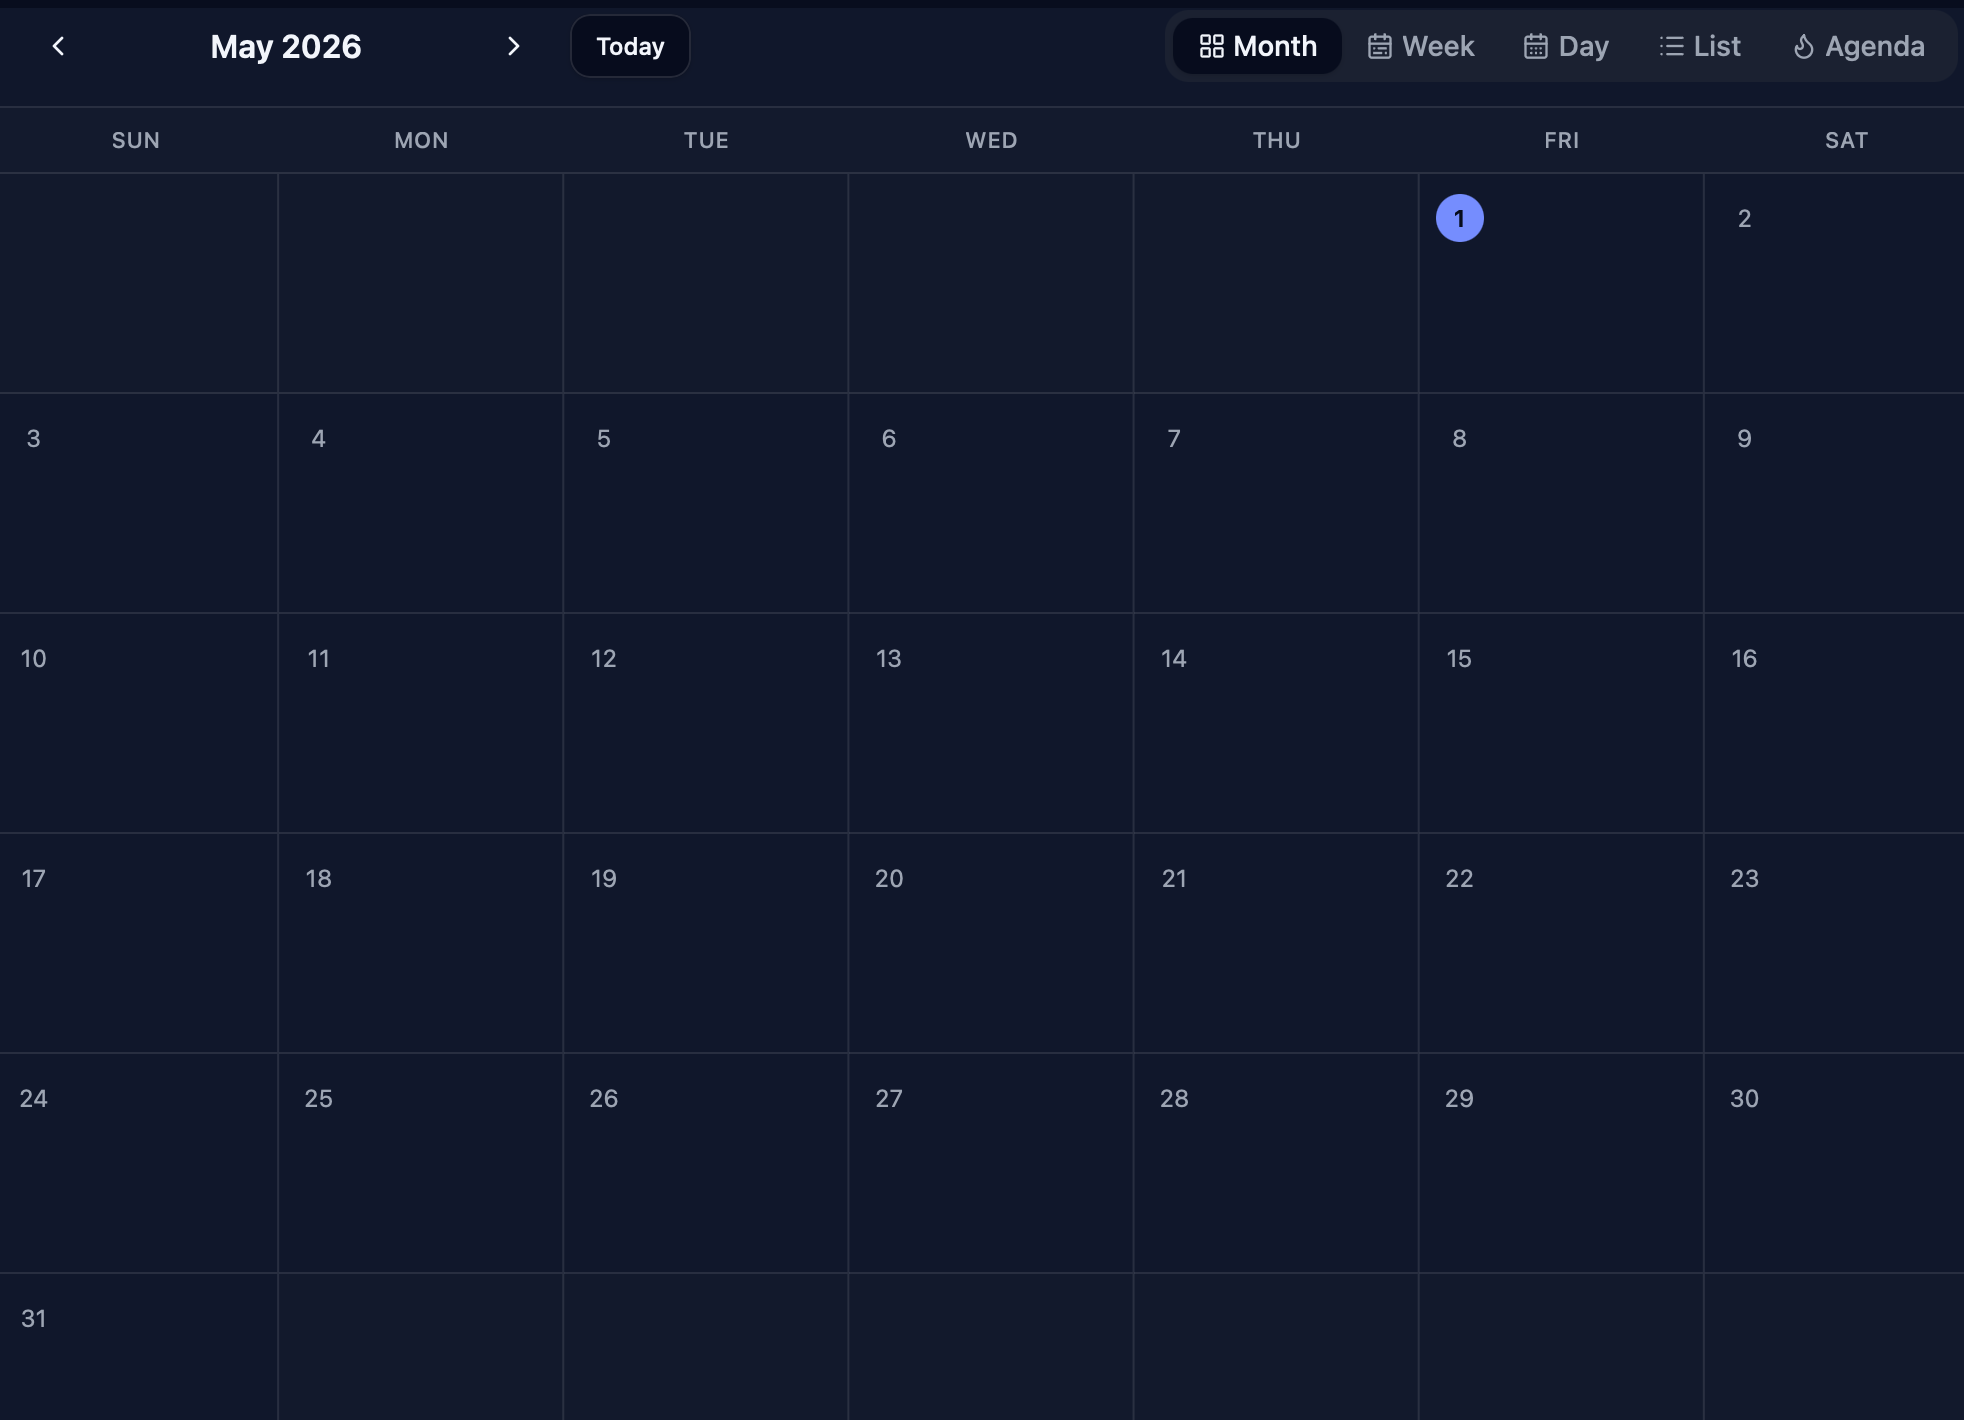Open the Agenda view tab

pyautogui.click(x=1859, y=46)
